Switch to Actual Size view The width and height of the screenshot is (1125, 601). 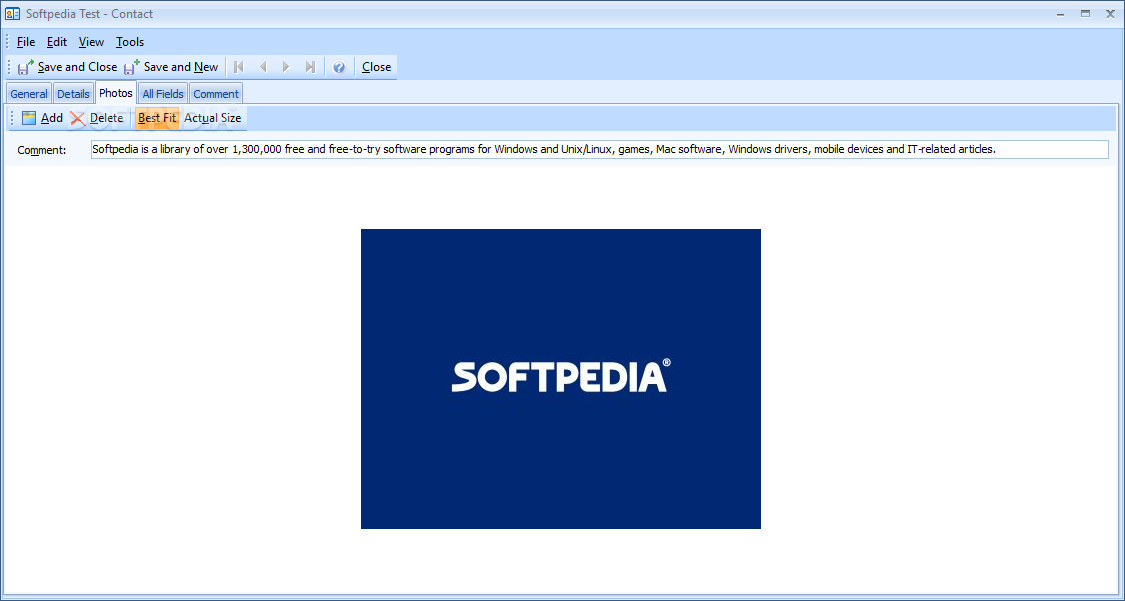pyautogui.click(x=212, y=118)
